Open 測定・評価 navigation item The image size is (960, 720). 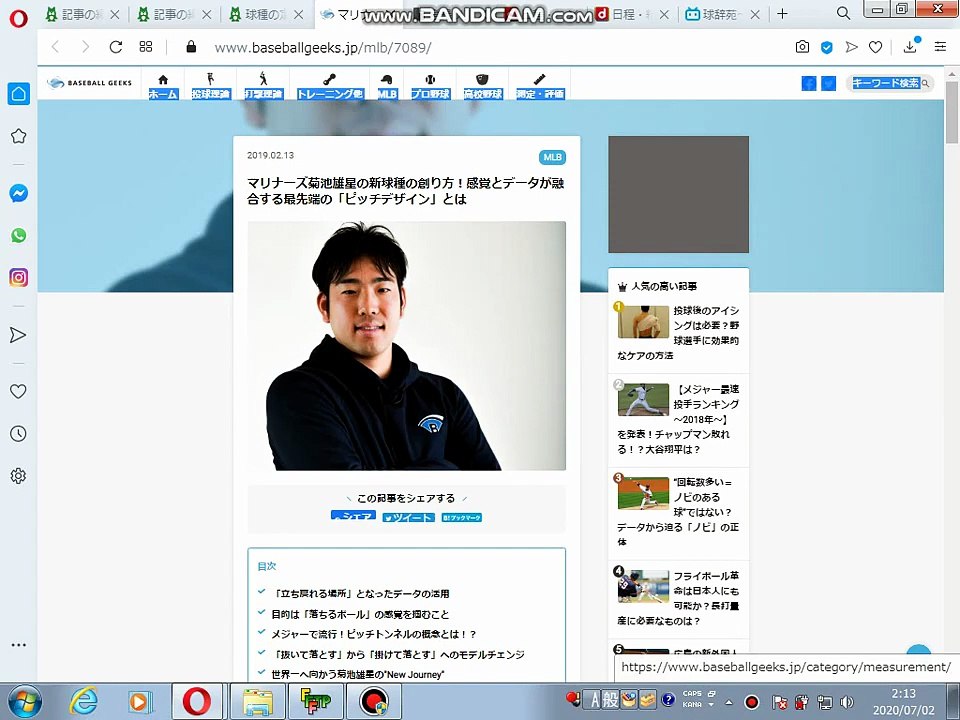(539, 86)
